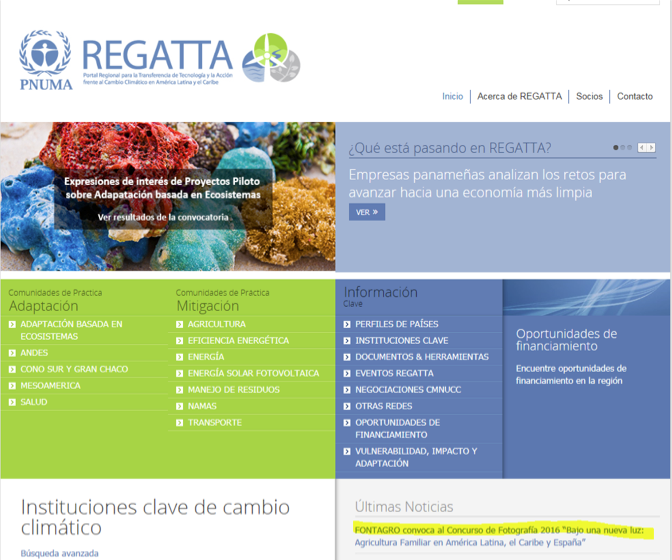Open INSTITUCIONES CLAVE link

pyautogui.click(x=402, y=341)
